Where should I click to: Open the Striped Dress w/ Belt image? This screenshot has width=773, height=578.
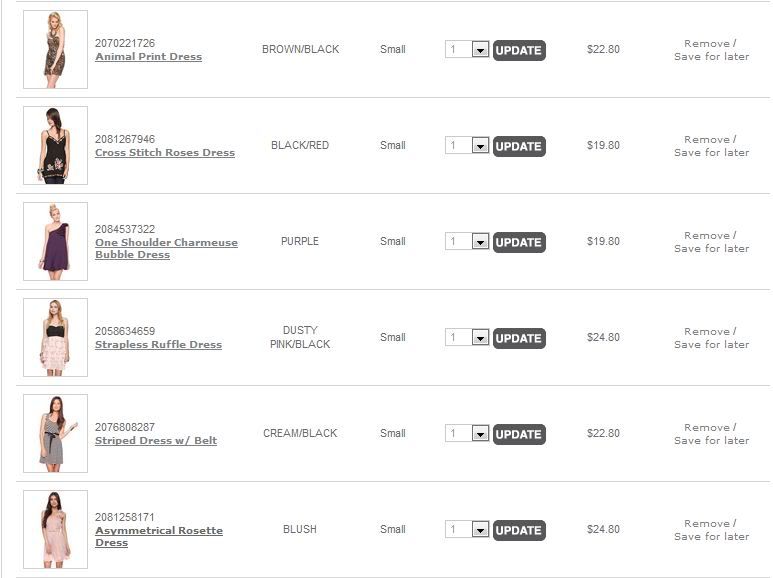coord(55,433)
